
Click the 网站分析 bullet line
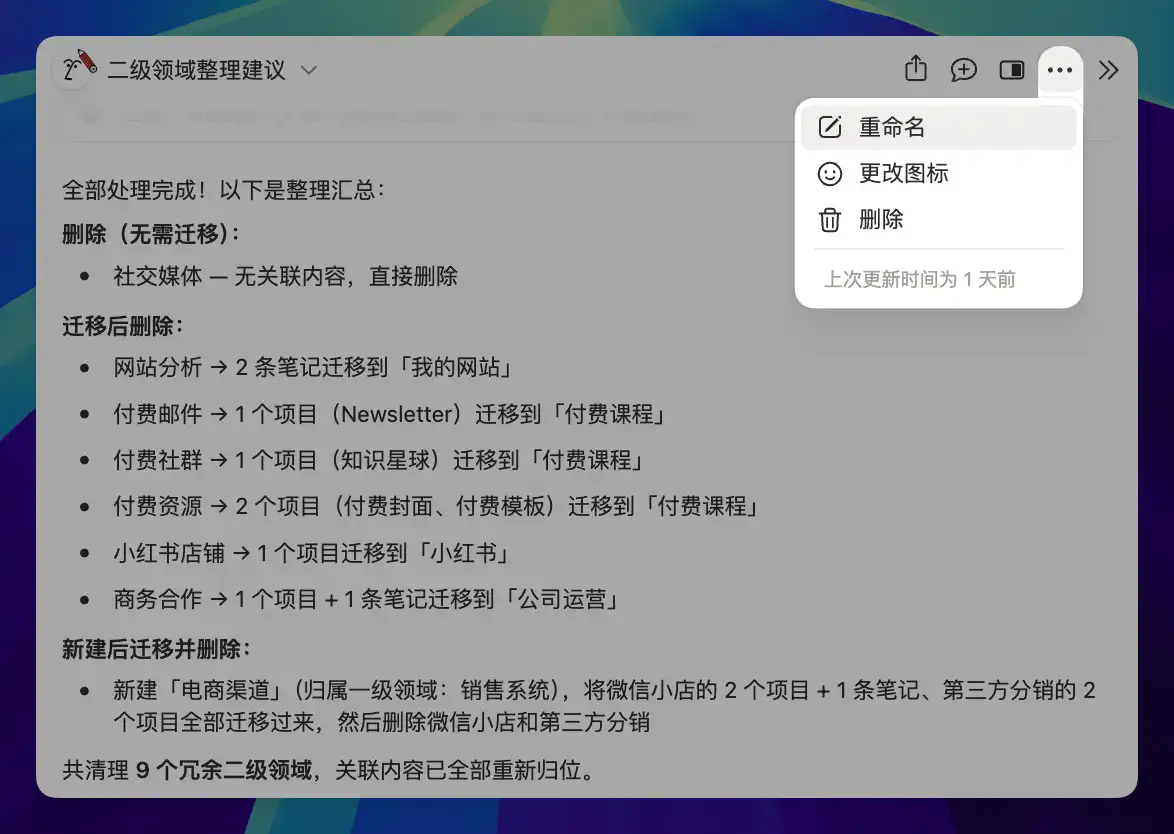click(x=313, y=367)
